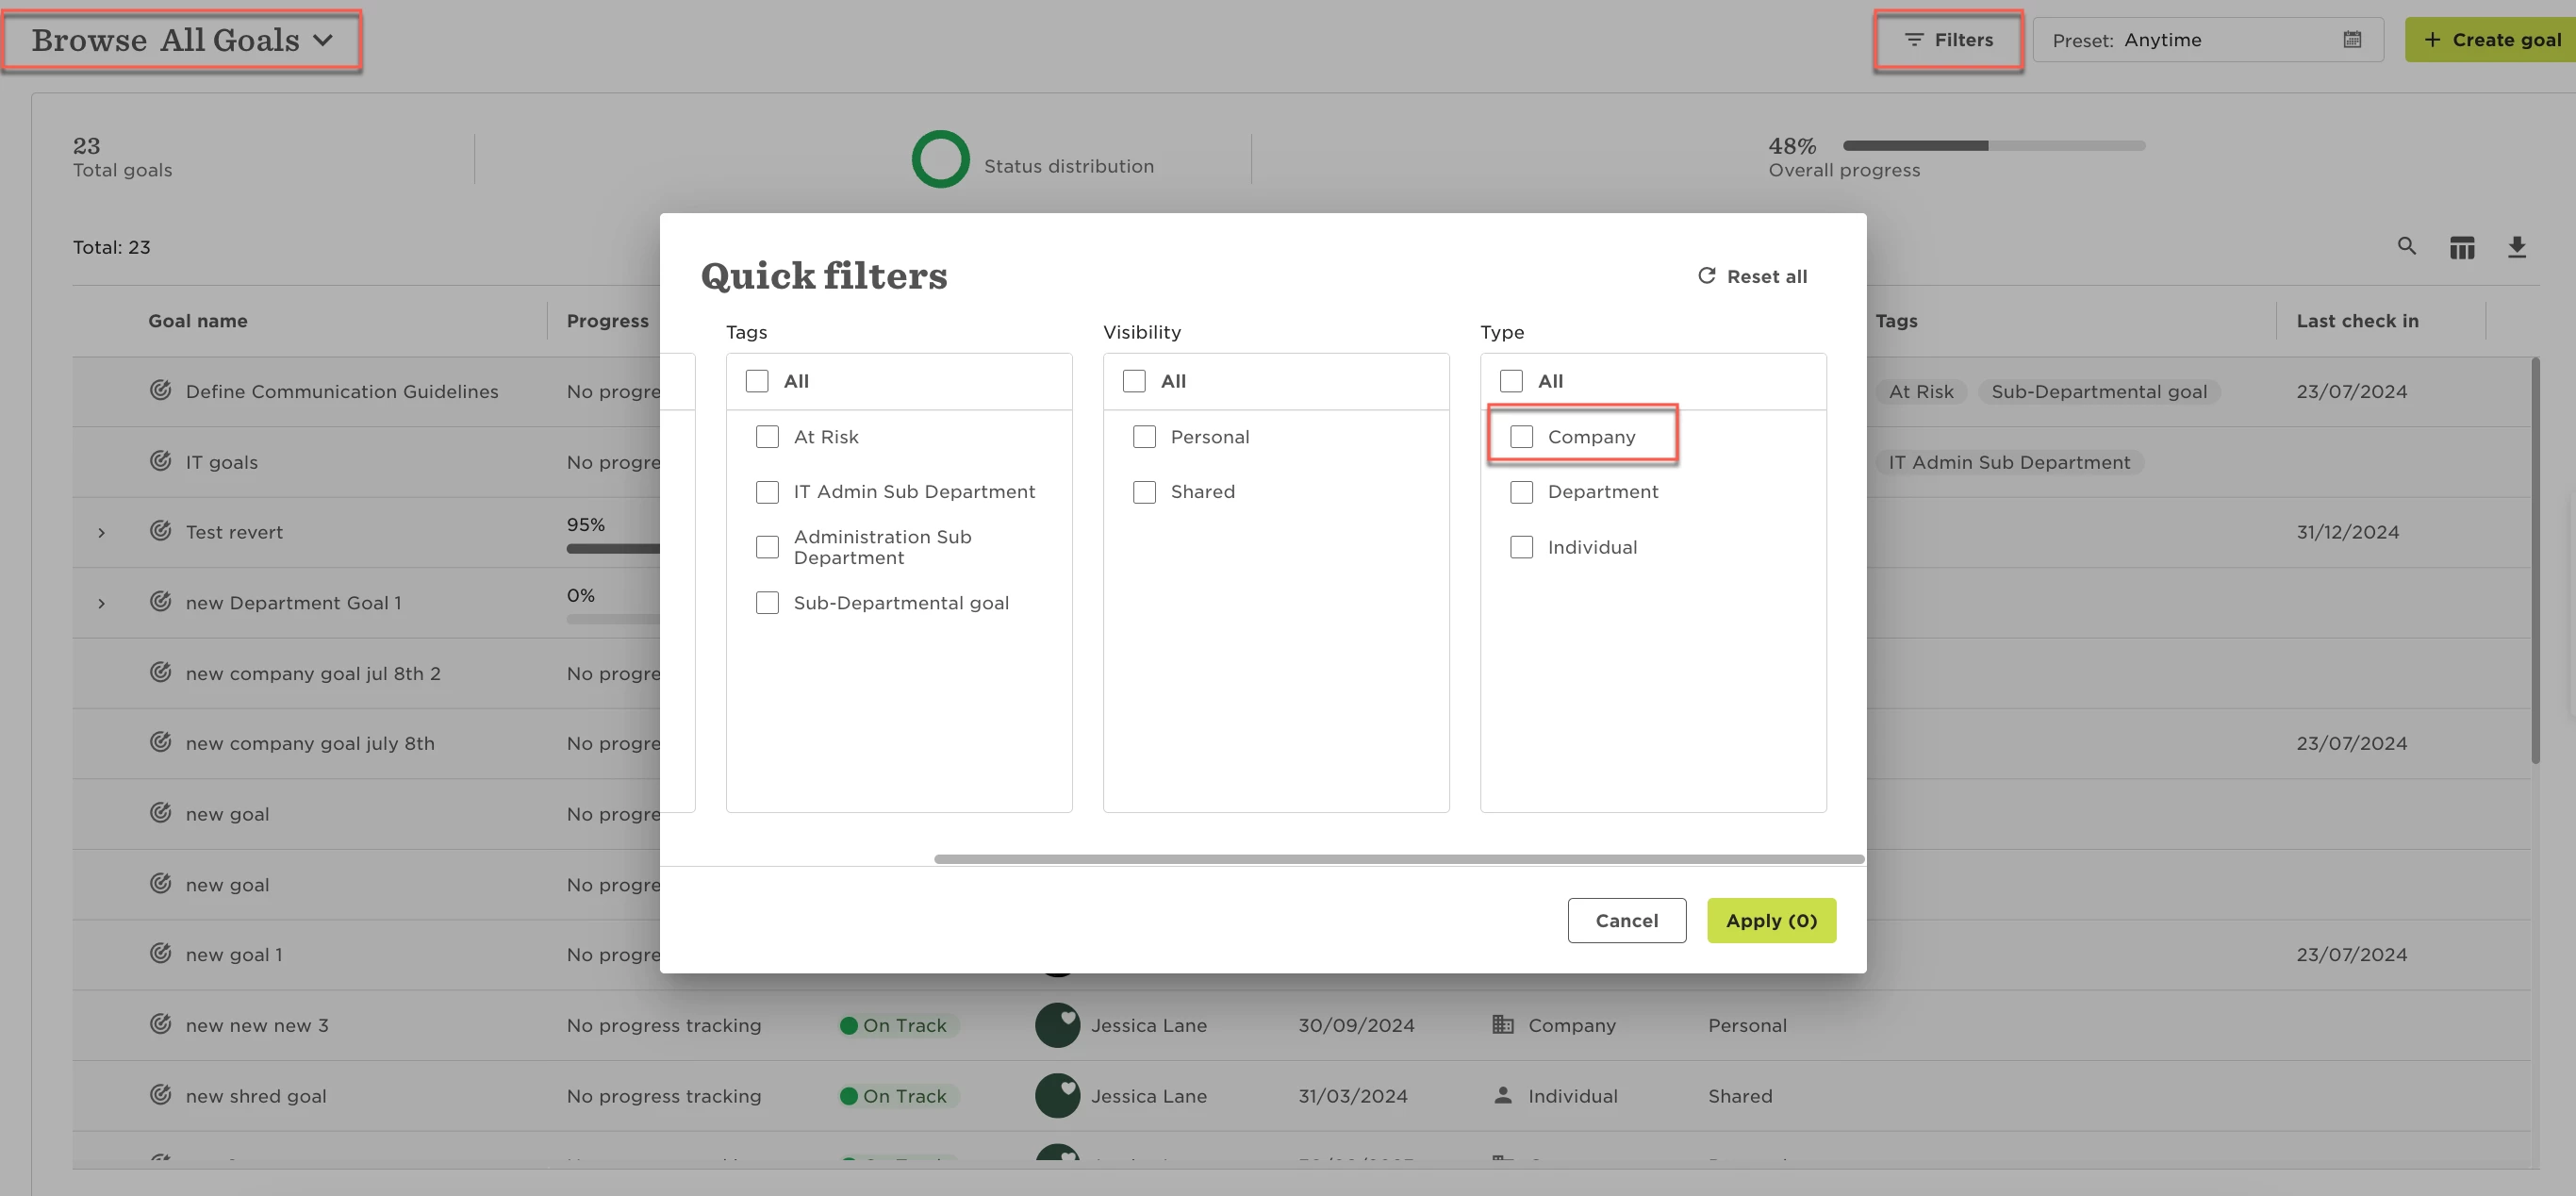
Task: Check the IT Admin Sub Department tag
Action: [x=767, y=492]
